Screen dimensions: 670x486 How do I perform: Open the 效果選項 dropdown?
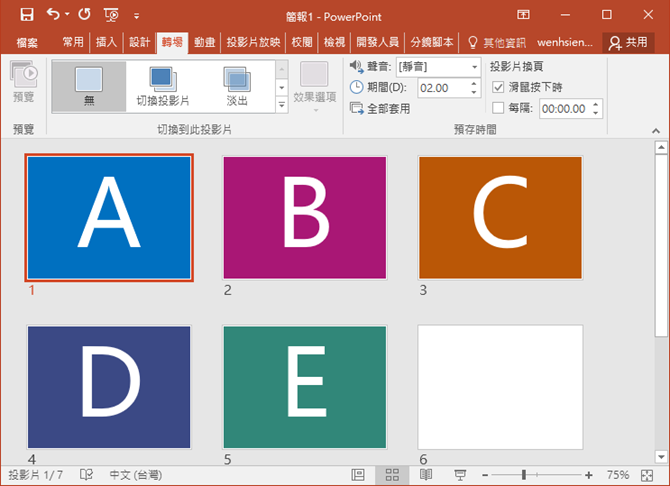pyautogui.click(x=314, y=87)
